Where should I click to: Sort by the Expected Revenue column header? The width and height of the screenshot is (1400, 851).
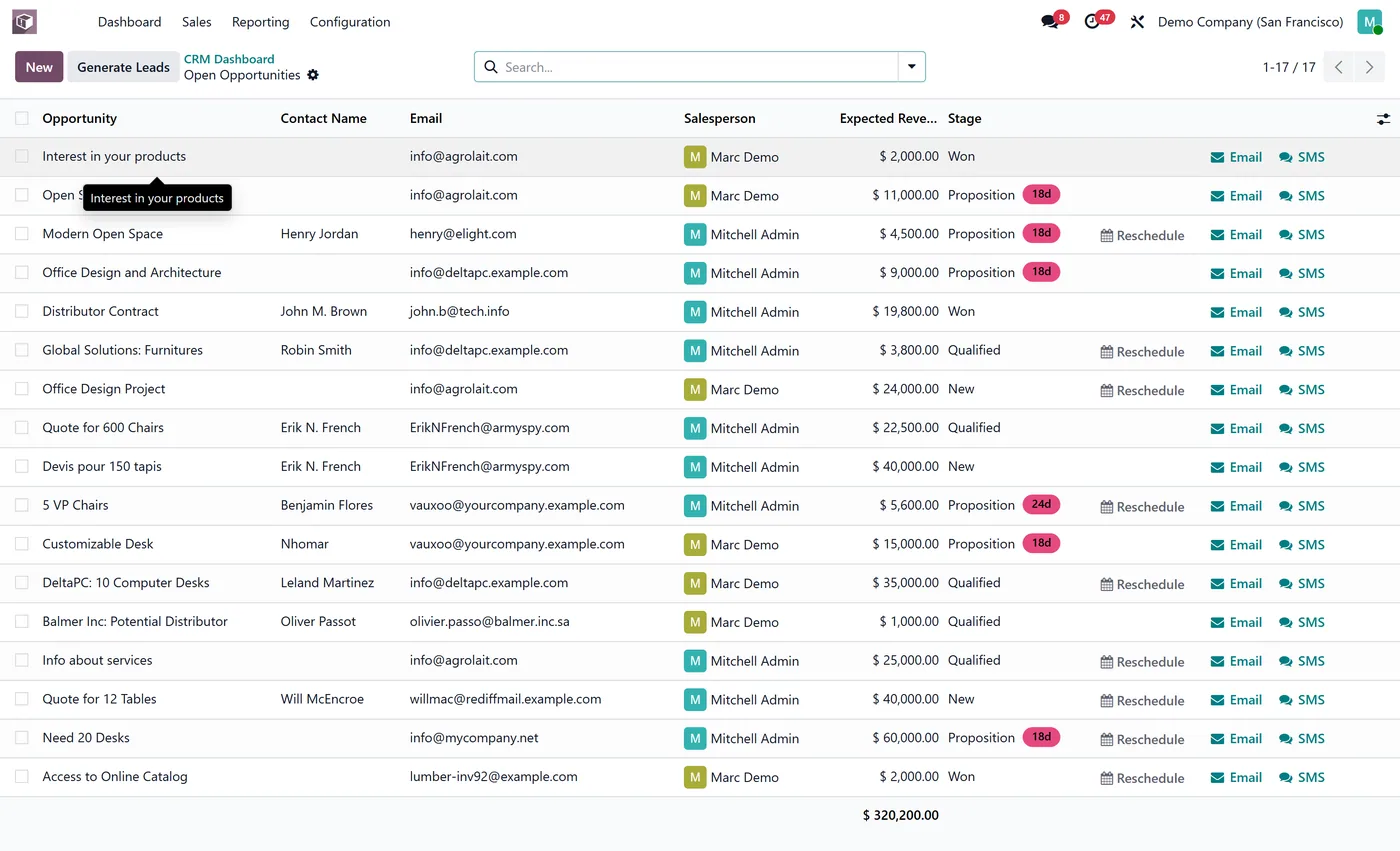pos(888,118)
